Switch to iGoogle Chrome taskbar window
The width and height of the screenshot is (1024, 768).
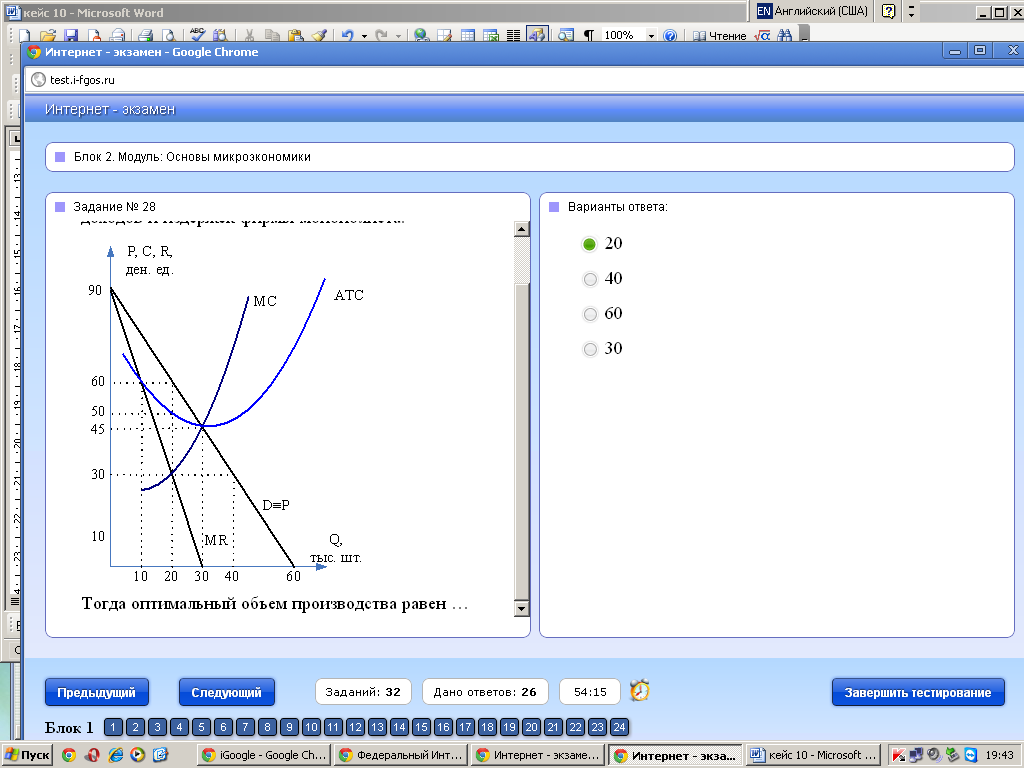point(264,755)
